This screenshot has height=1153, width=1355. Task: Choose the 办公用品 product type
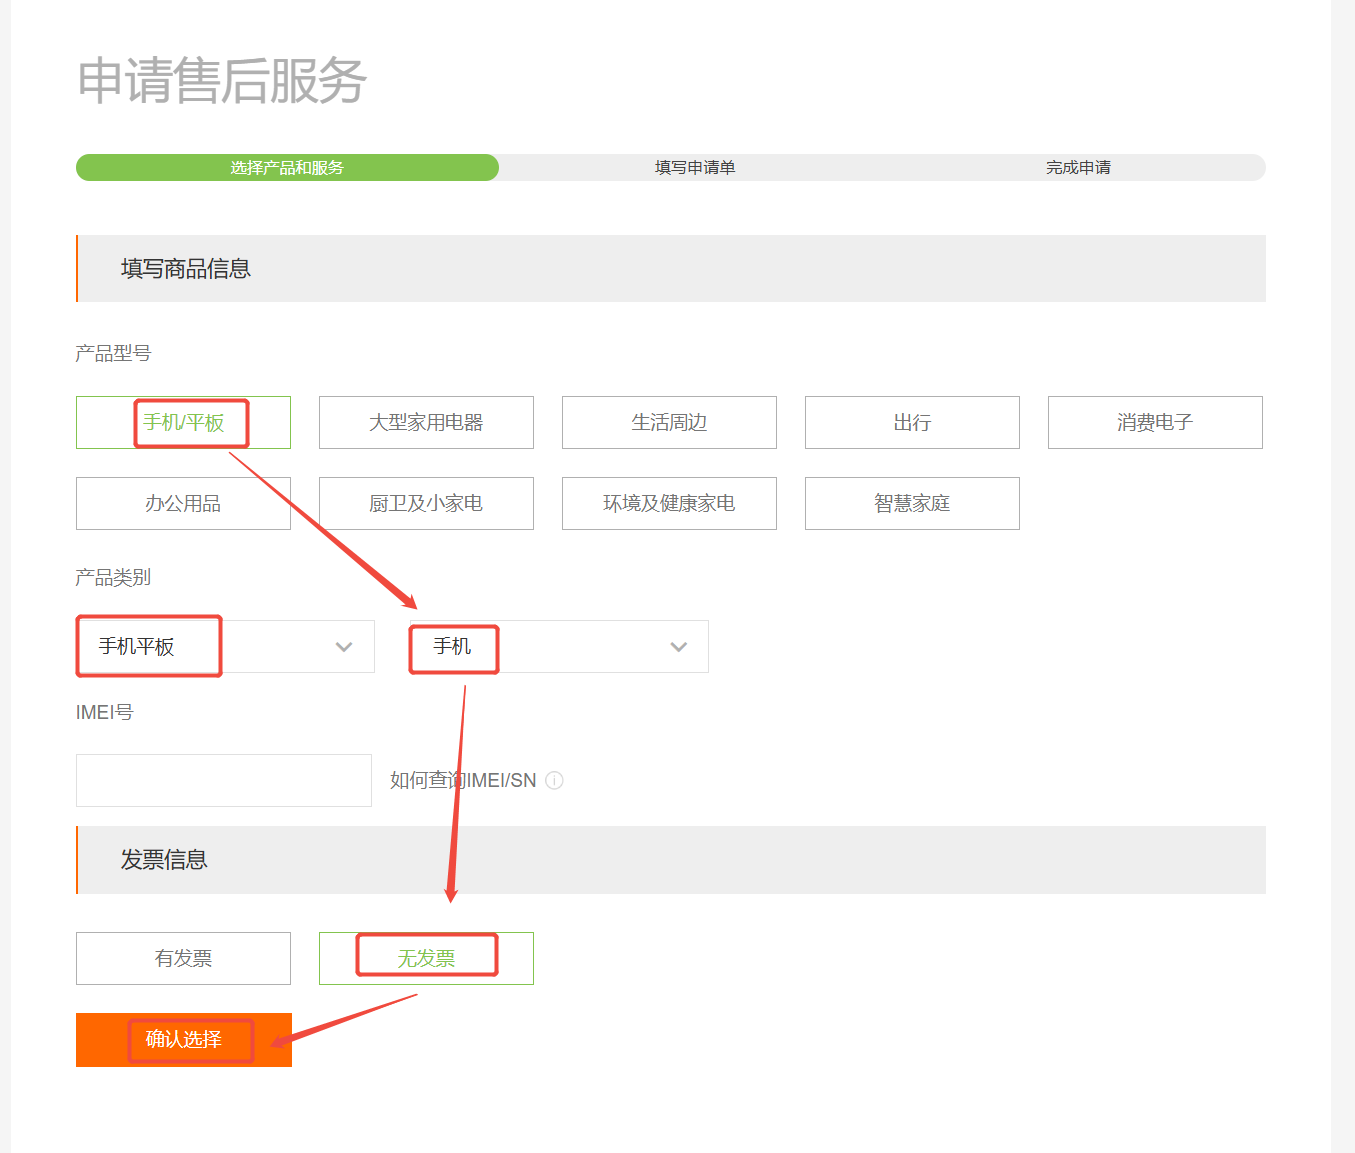183,504
